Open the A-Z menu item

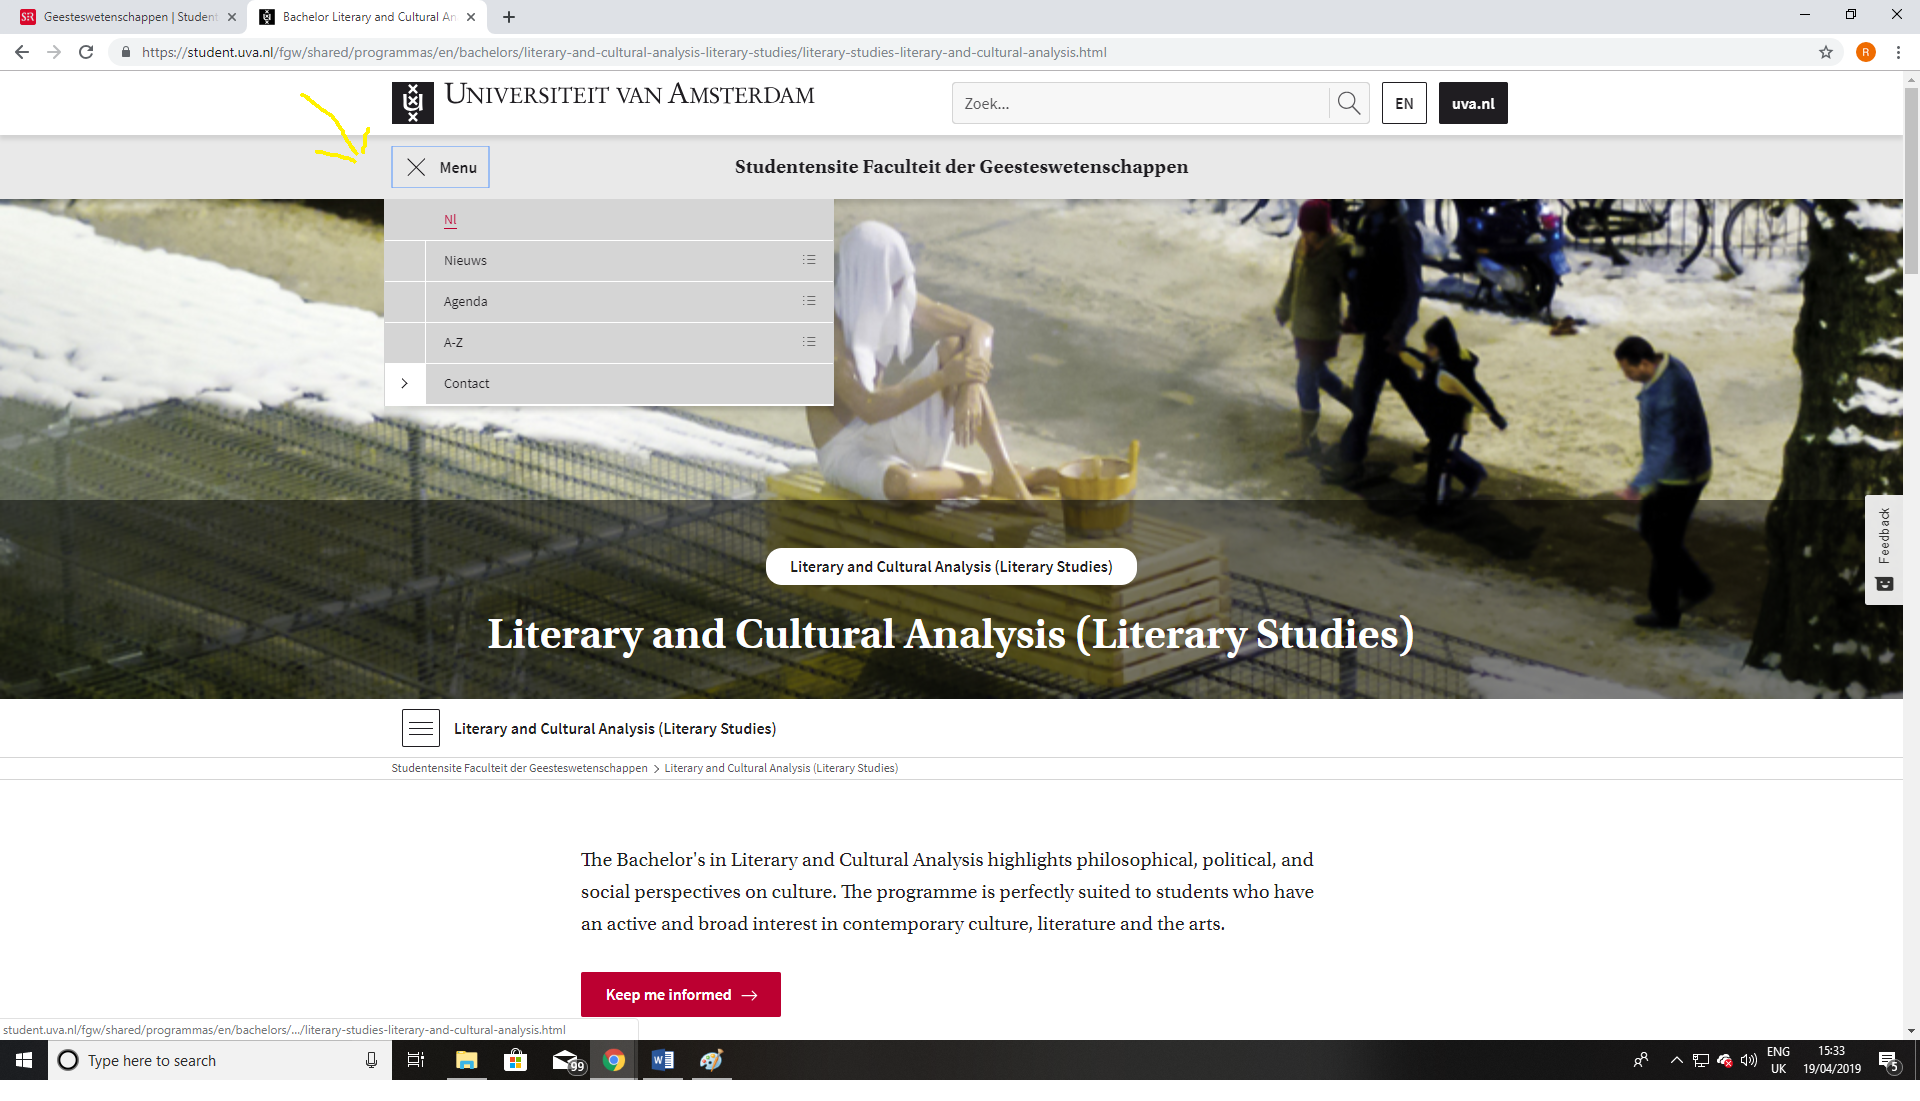[453, 342]
